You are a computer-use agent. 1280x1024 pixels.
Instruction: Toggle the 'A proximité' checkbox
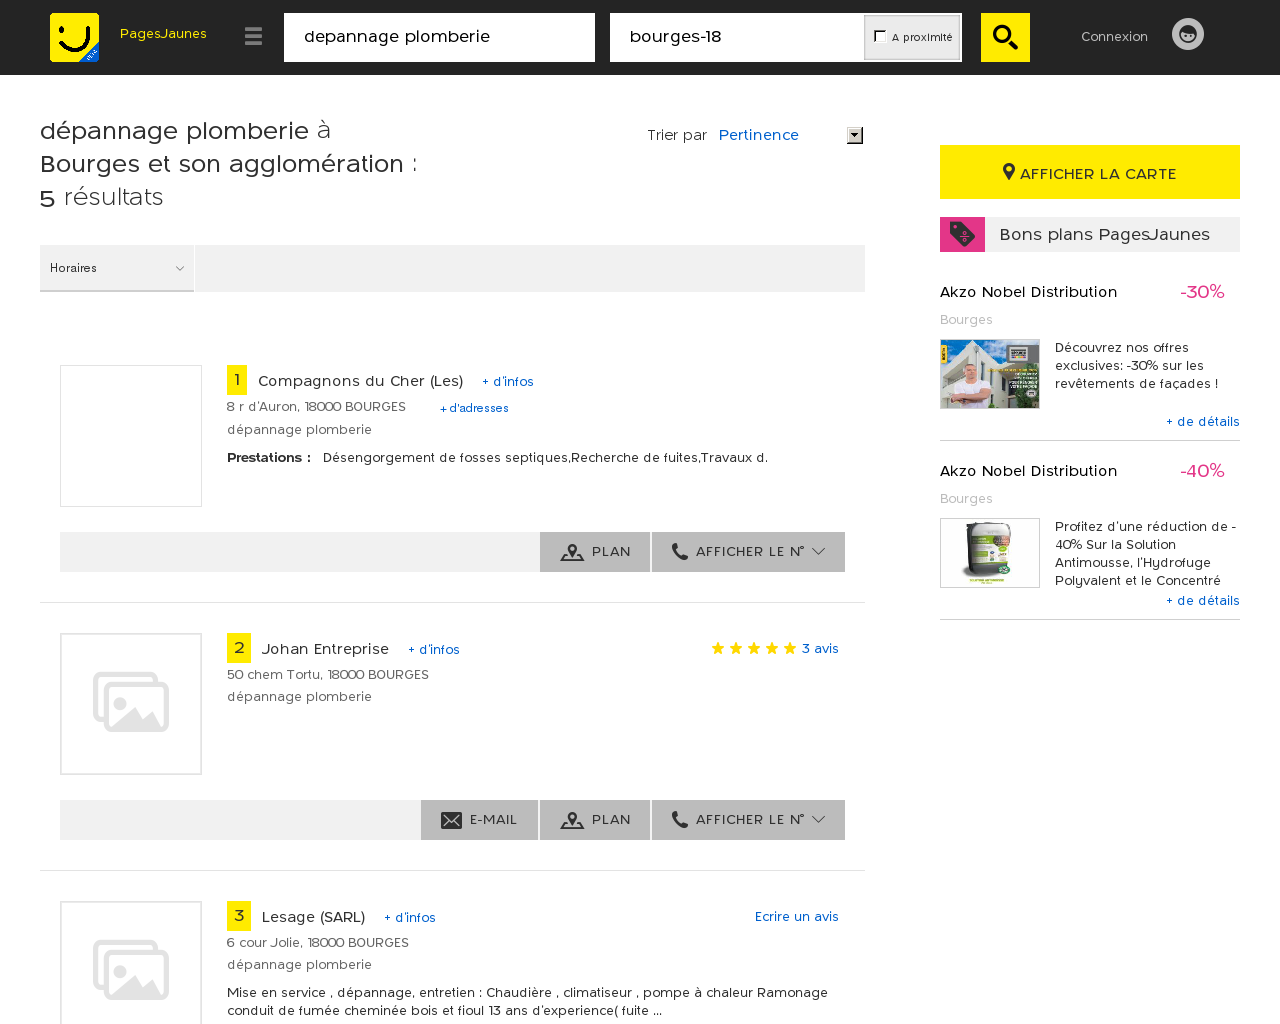[880, 36]
